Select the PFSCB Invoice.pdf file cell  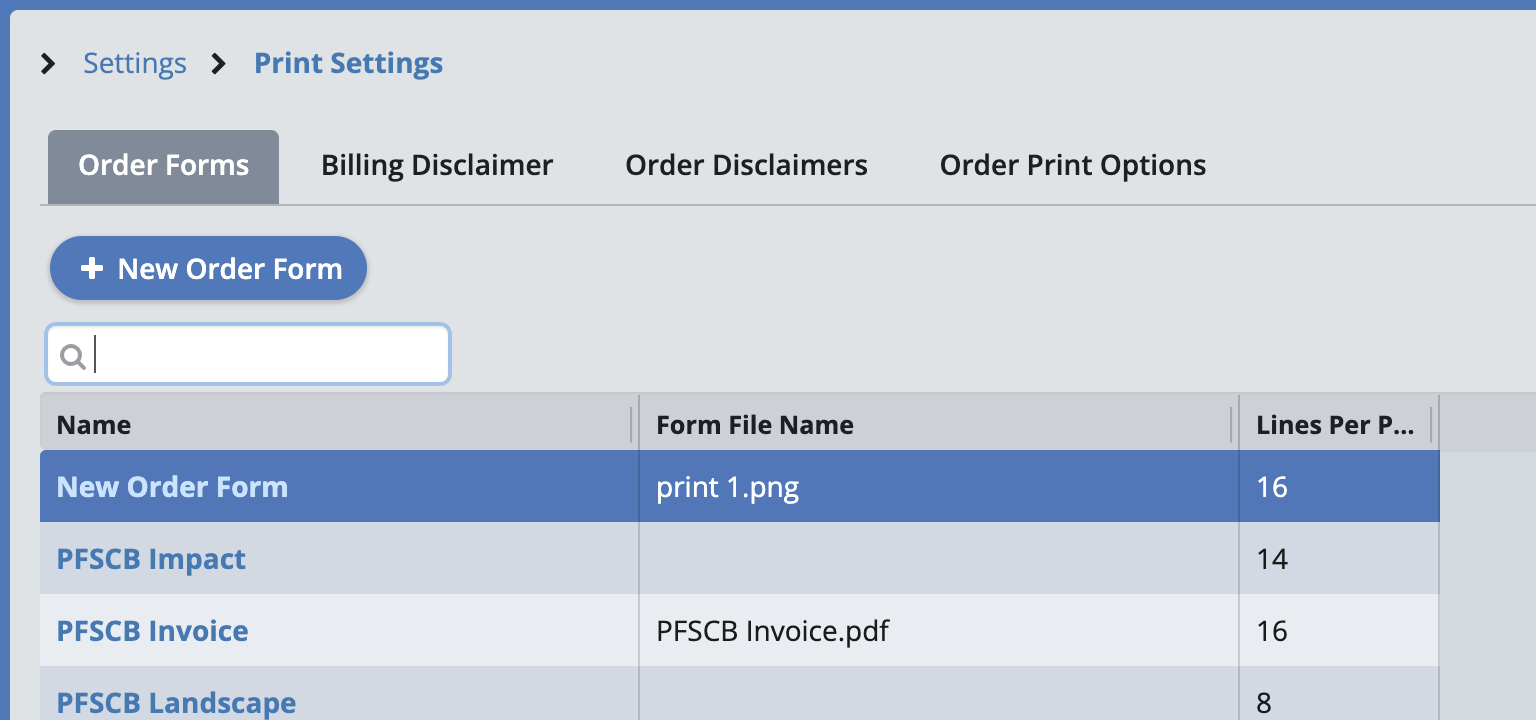click(773, 631)
